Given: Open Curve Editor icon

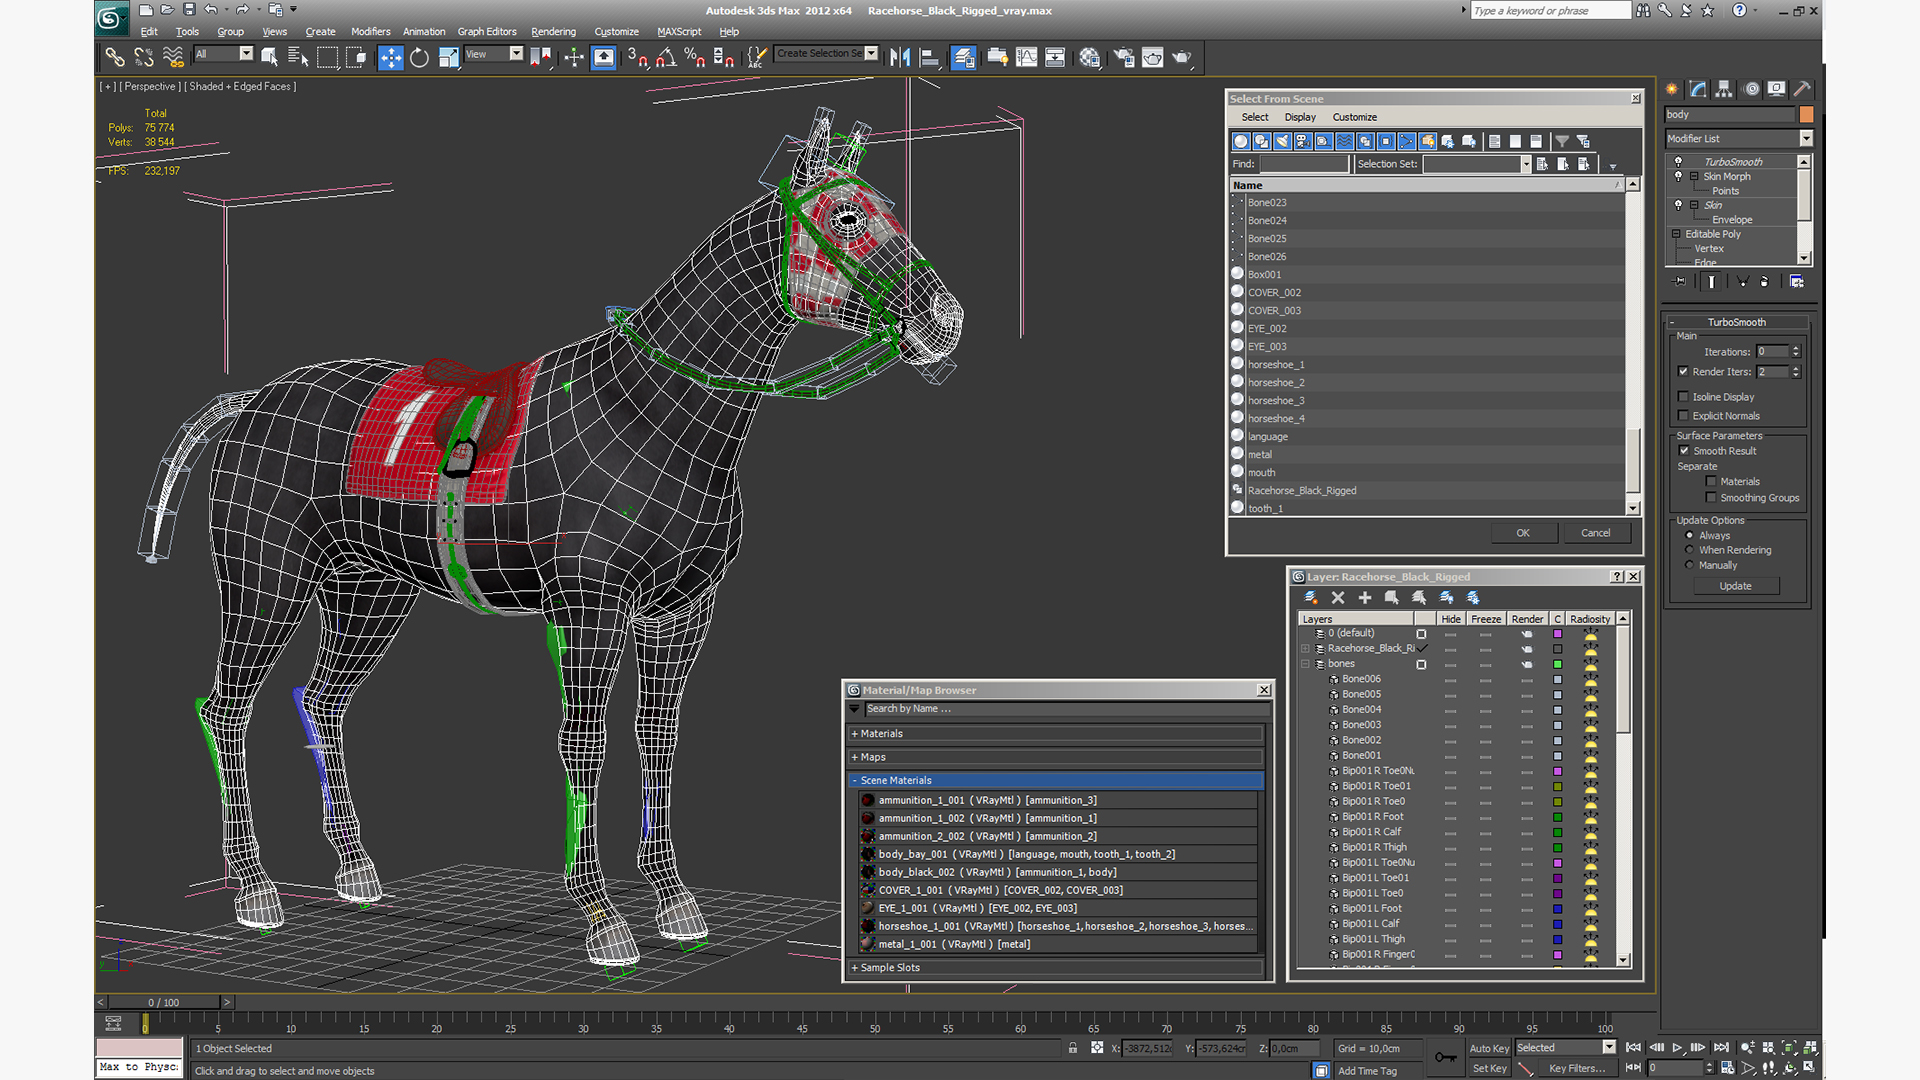Looking at the screenshot, I should click(x=1026, y=57).
